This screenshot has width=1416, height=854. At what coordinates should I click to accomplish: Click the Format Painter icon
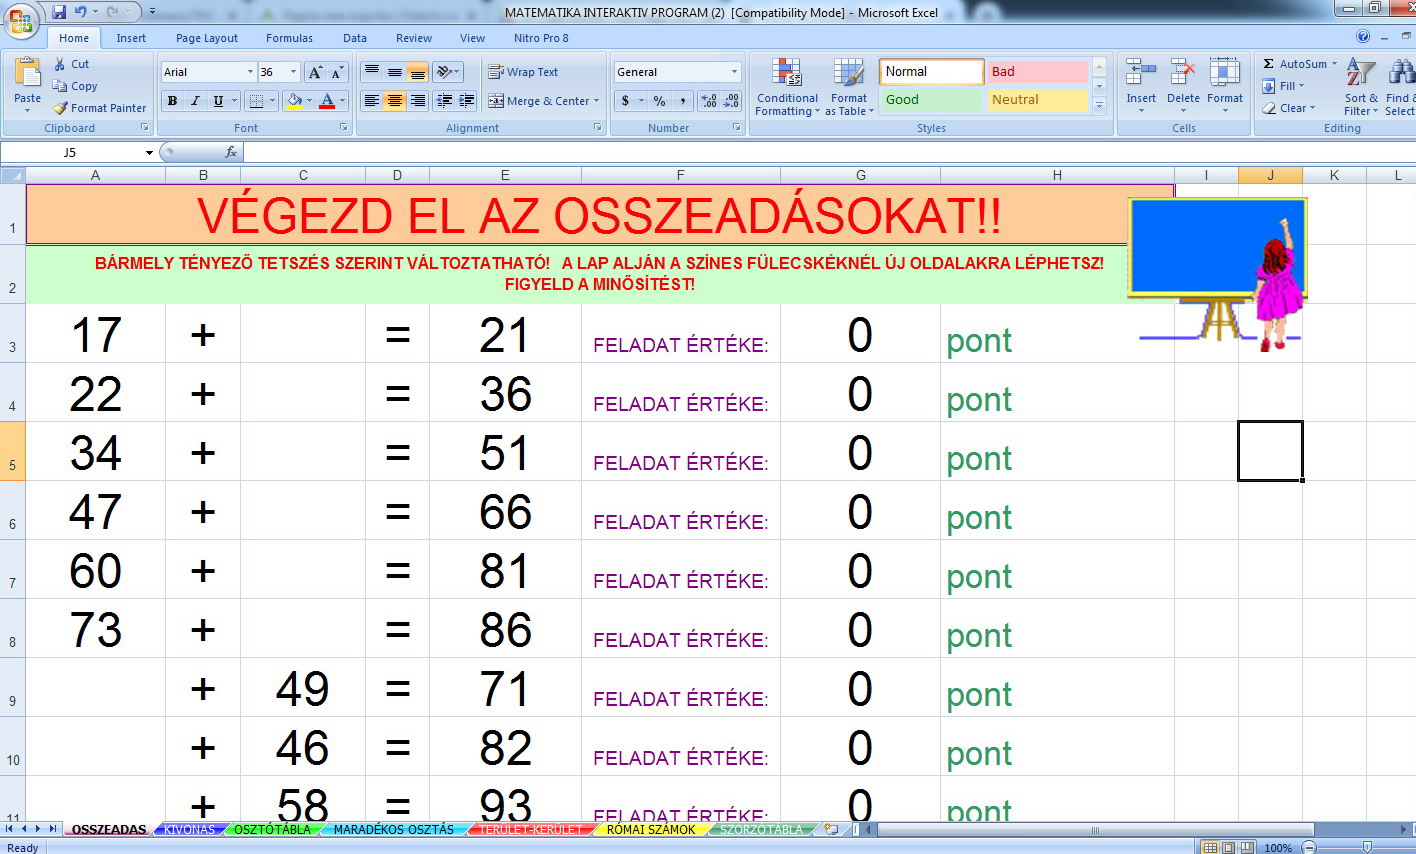click(x=61, y=108)
